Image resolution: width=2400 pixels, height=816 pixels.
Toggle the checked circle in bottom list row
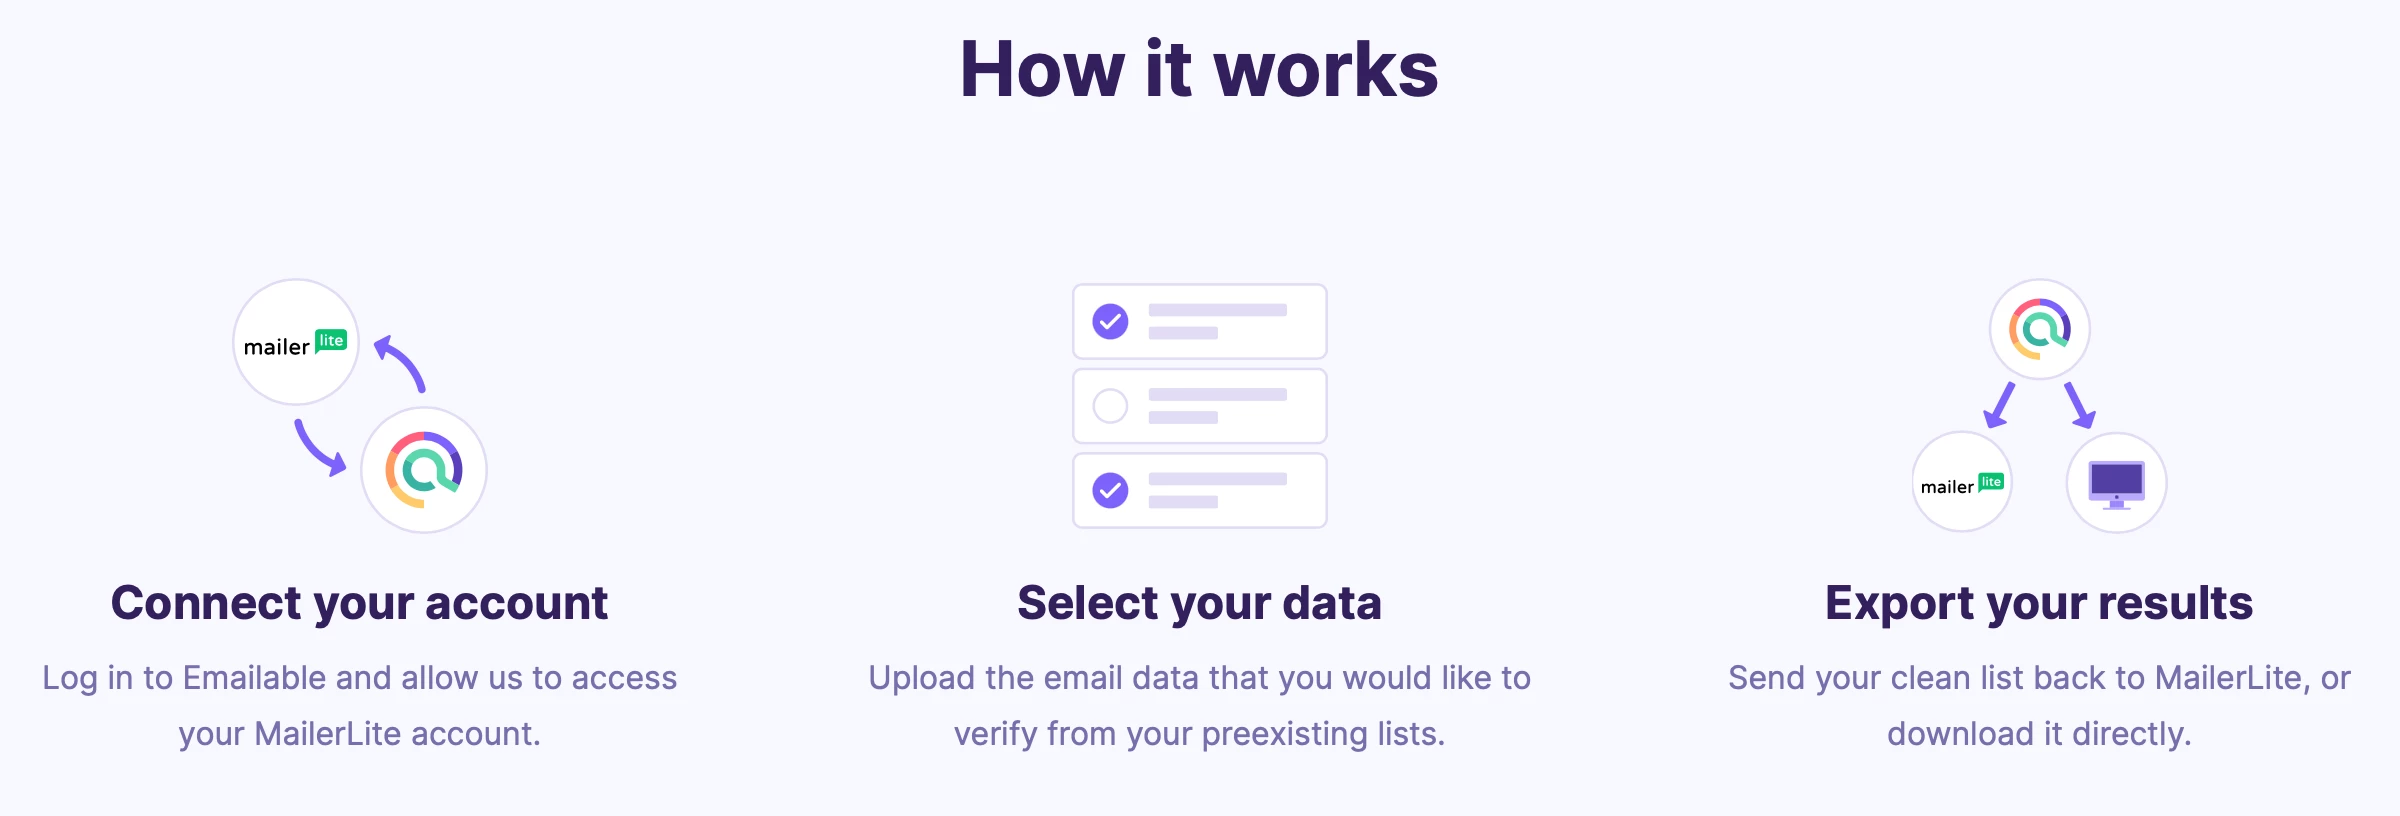coord(1110,490)
